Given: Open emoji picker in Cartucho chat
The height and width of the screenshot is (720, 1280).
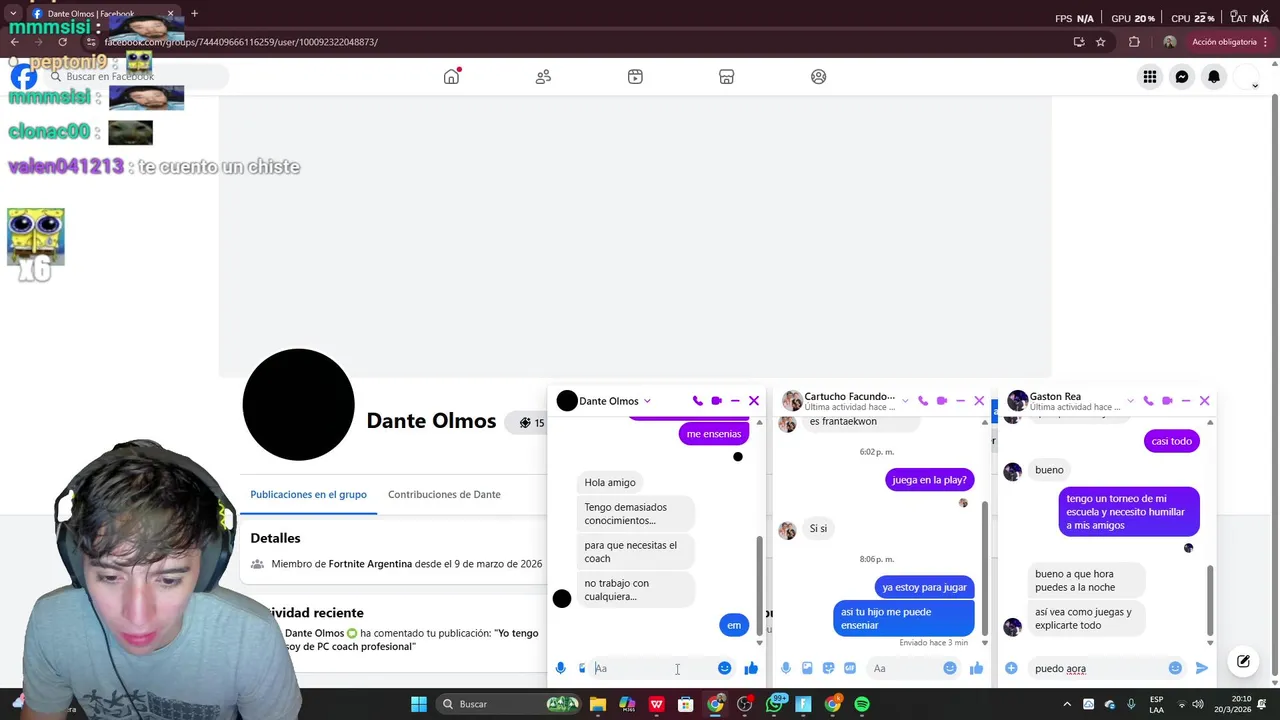Looking at the screenshot, I should (950, 668).
